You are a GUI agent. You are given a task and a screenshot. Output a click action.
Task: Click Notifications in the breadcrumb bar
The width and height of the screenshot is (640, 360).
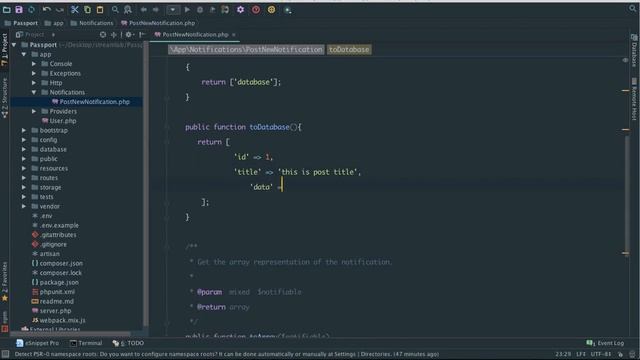click(92, 23)
